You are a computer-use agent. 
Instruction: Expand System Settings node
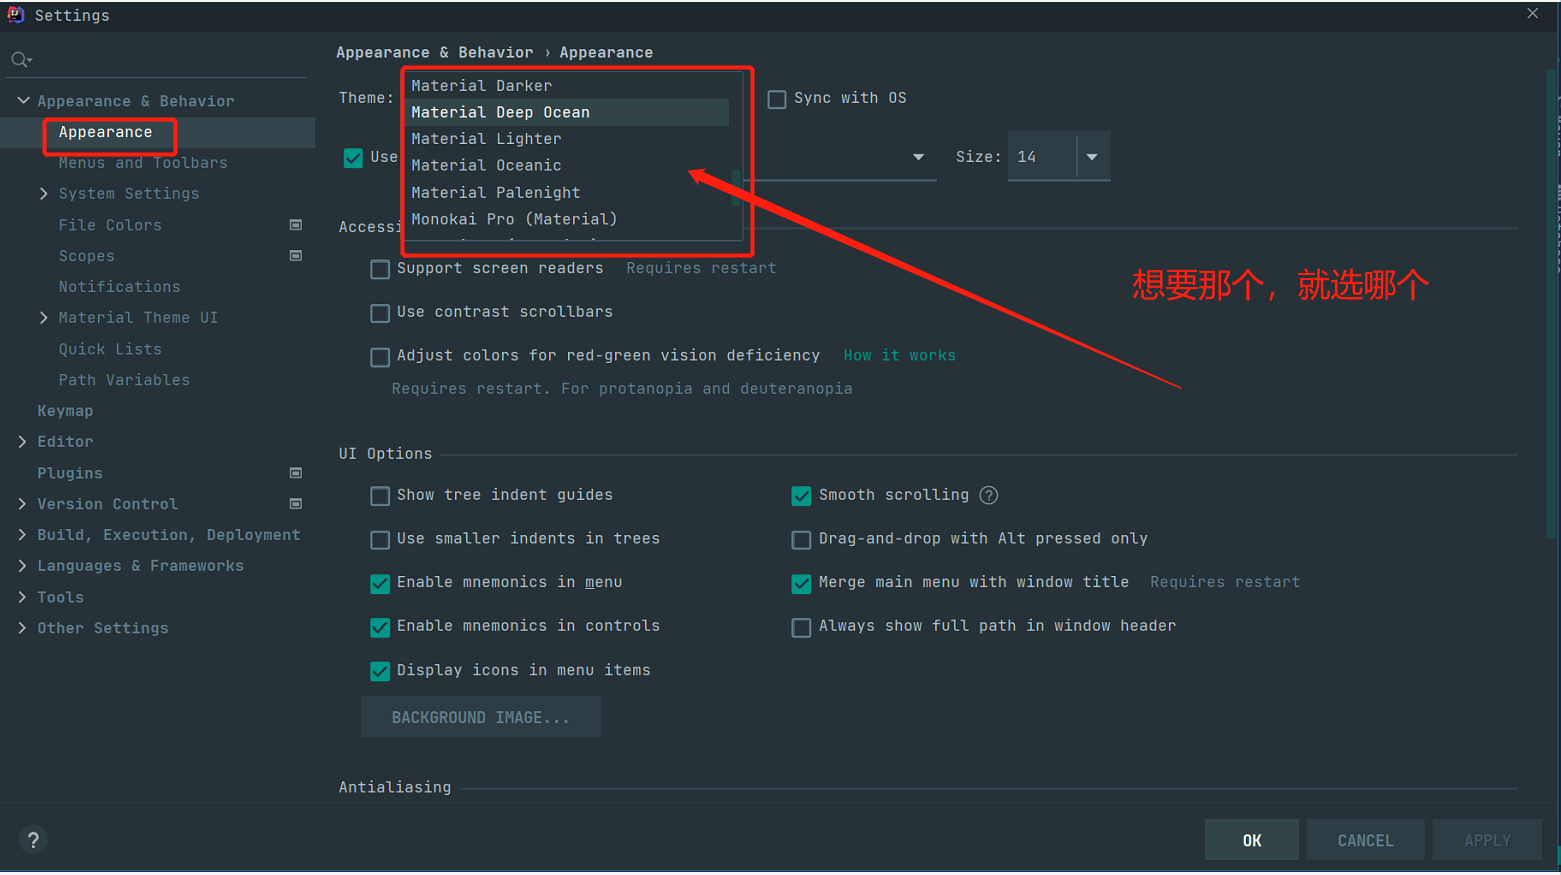pyautogui.click(x=44, y=194)
